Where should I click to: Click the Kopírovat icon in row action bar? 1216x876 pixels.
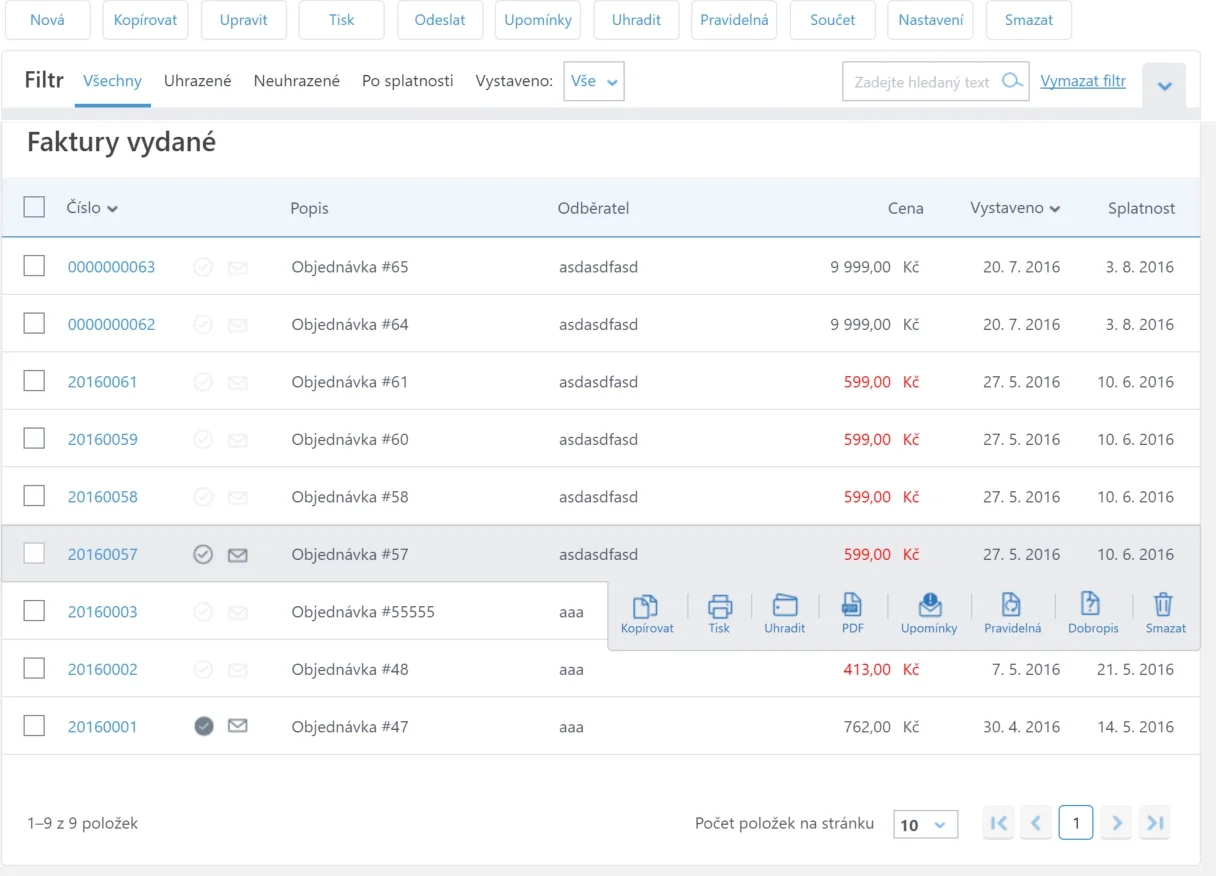pos(646,606)
